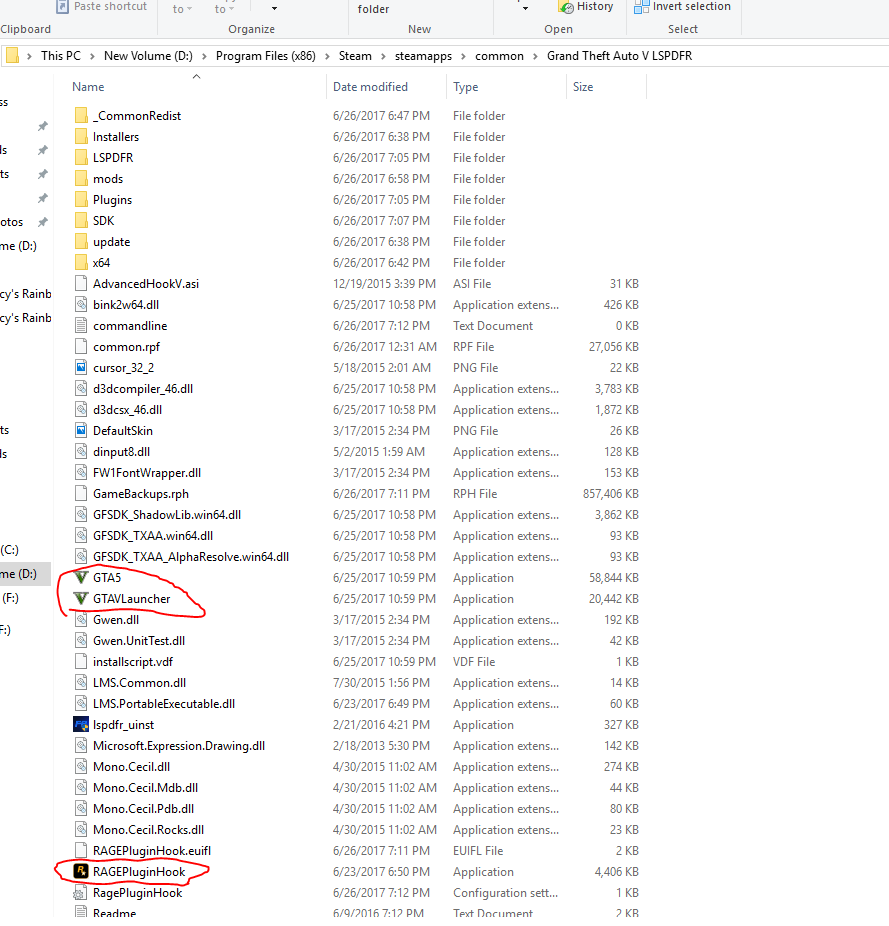Sort files by Type column header
Screen dimensions: 889x926
point(465,87)
